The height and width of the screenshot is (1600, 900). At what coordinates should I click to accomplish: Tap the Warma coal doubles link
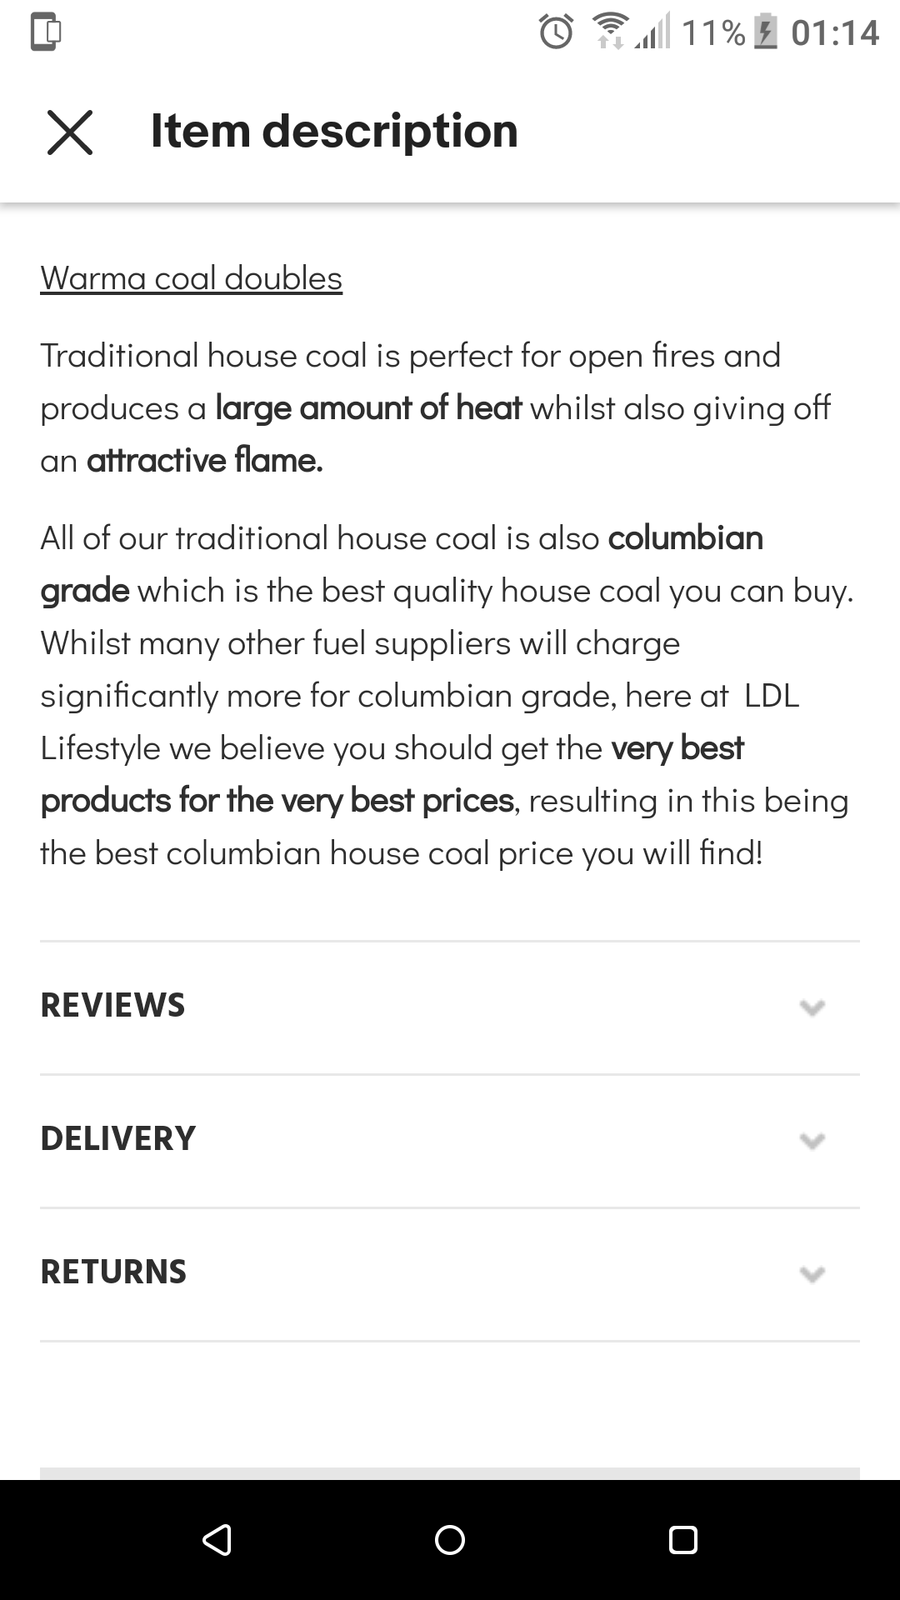(191, 278)
